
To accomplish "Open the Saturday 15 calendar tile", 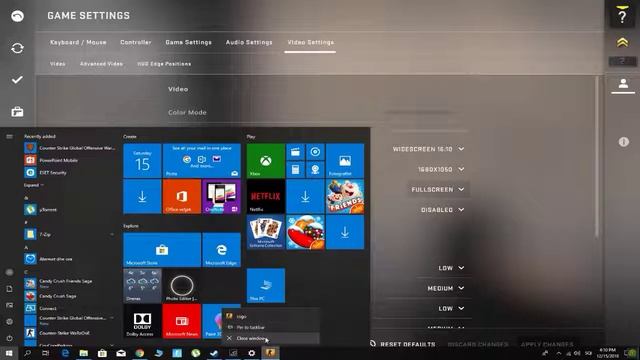I will 142,161.
